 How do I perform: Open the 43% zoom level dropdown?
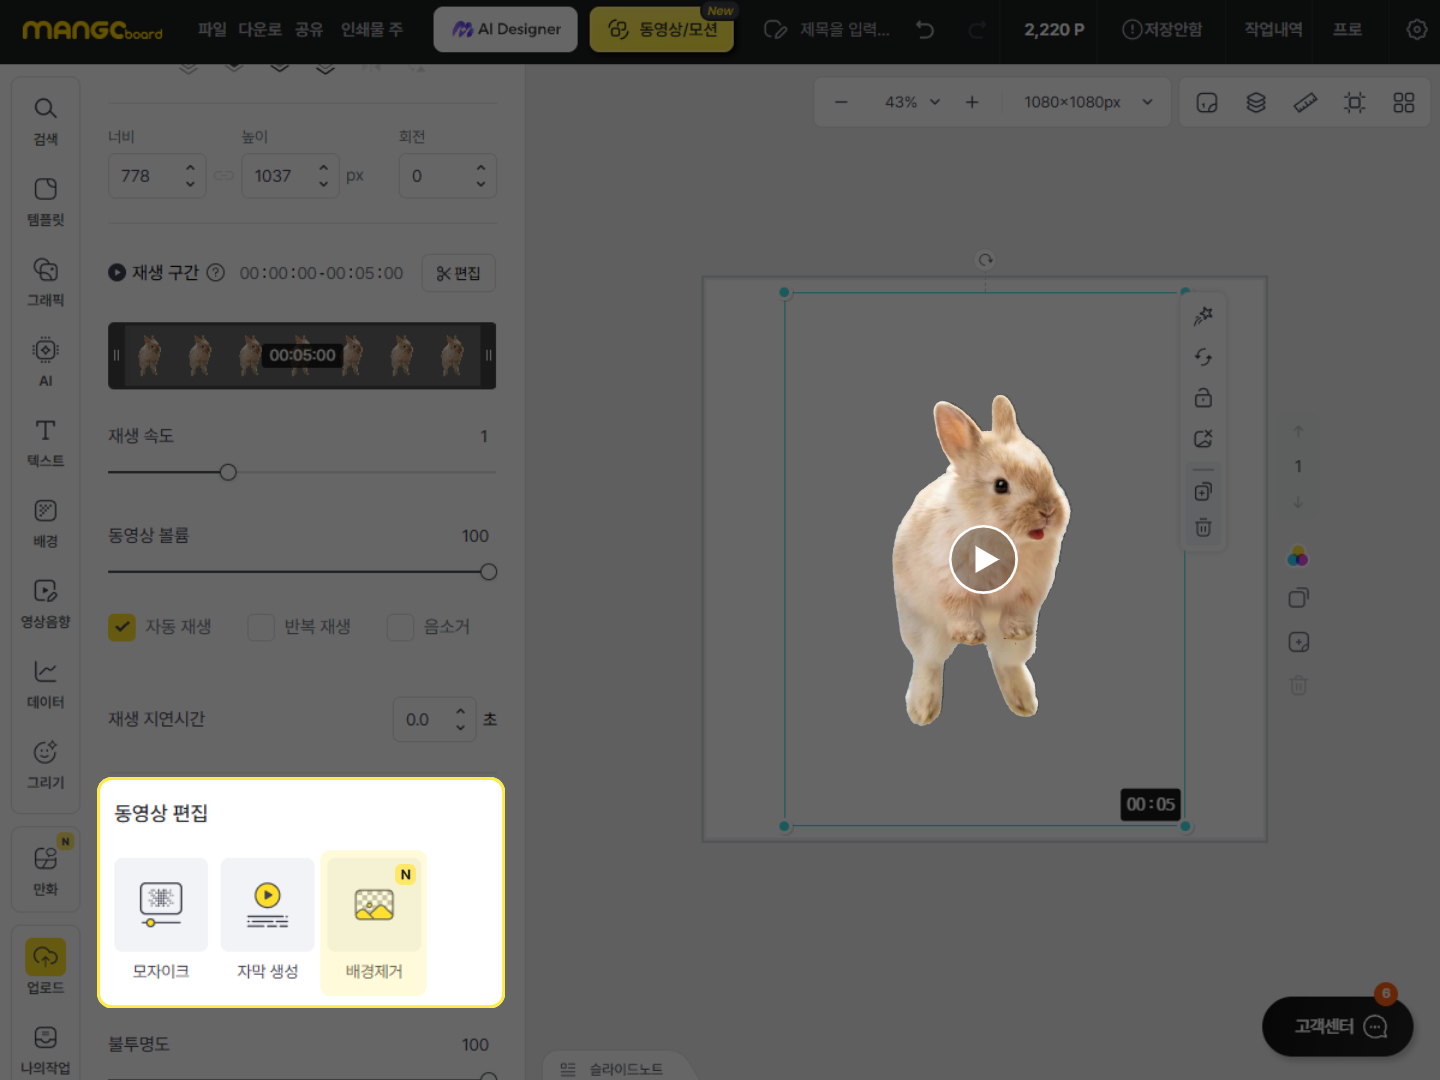[913, 102]
